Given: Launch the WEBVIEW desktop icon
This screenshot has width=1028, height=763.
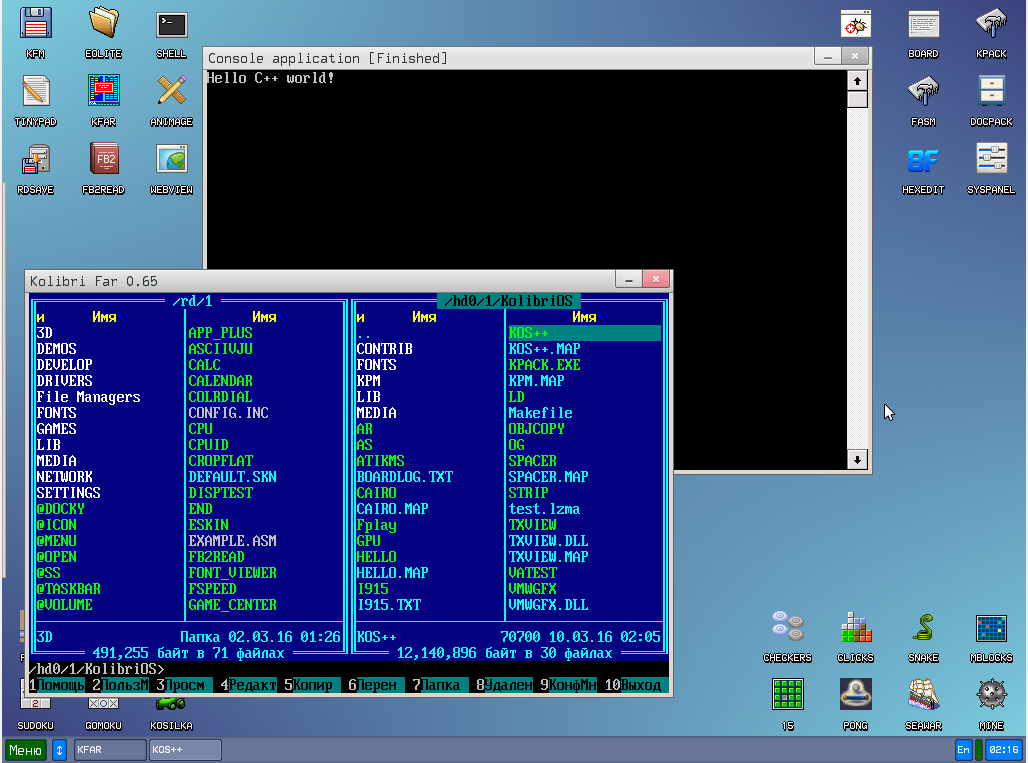Looking at the screenshot, I should point(171,161).
